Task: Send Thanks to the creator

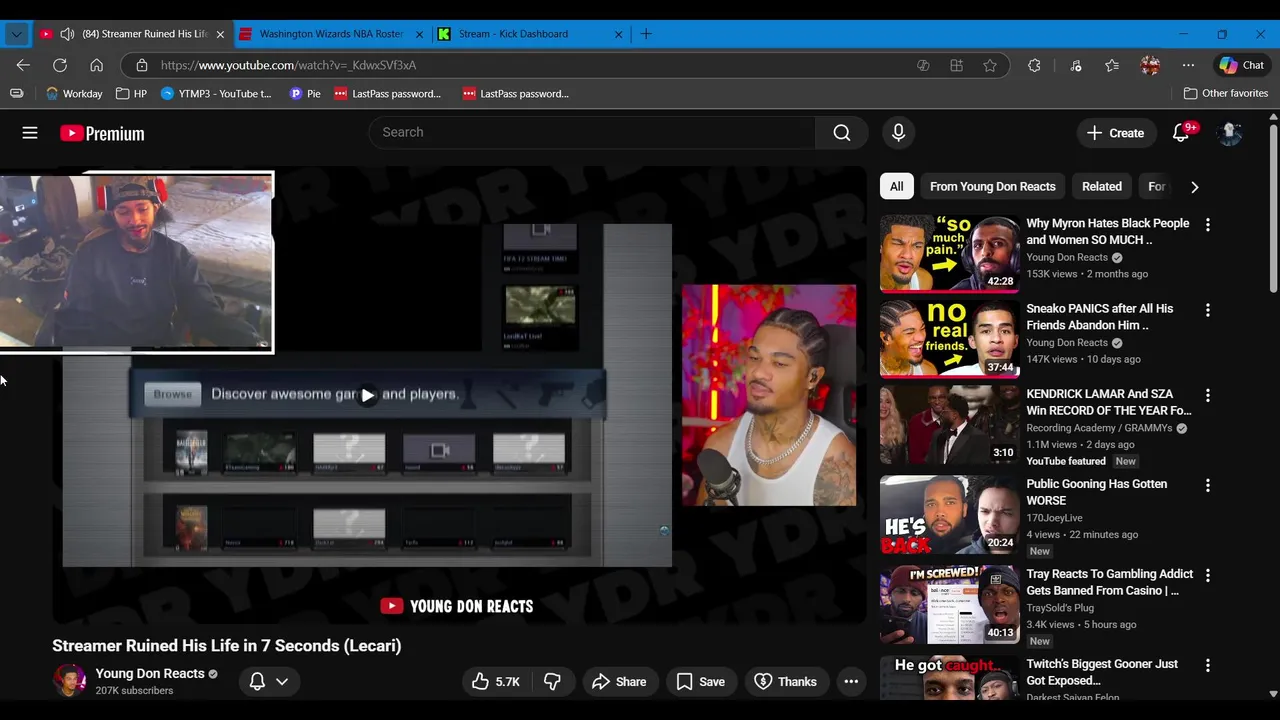Action: [x=786, y=682]
